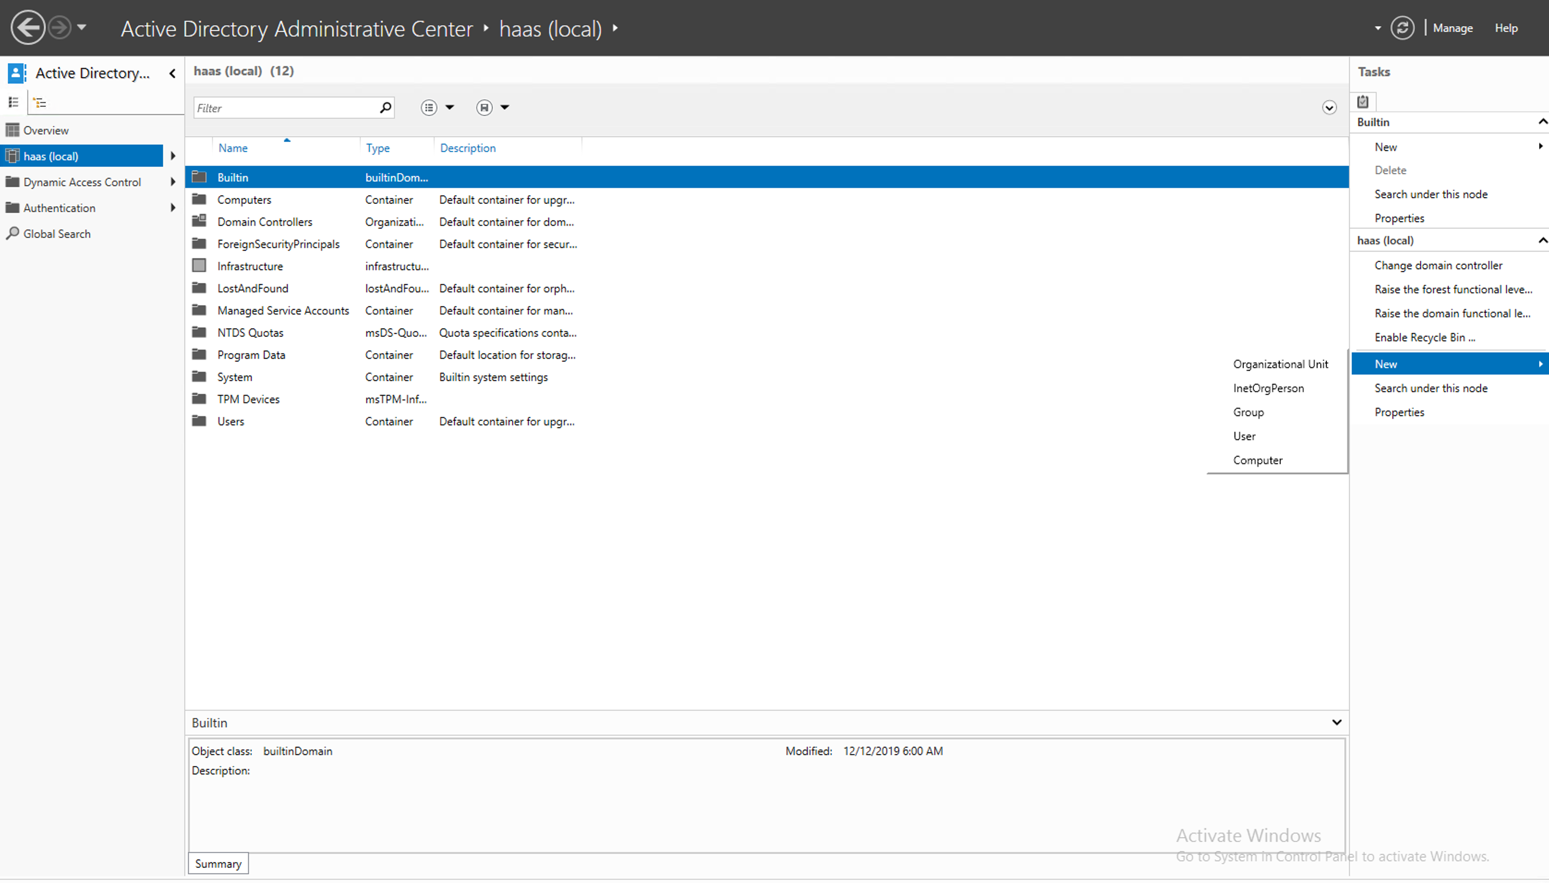
Task: Sort list by Description column
Action: tap(468, 148)
